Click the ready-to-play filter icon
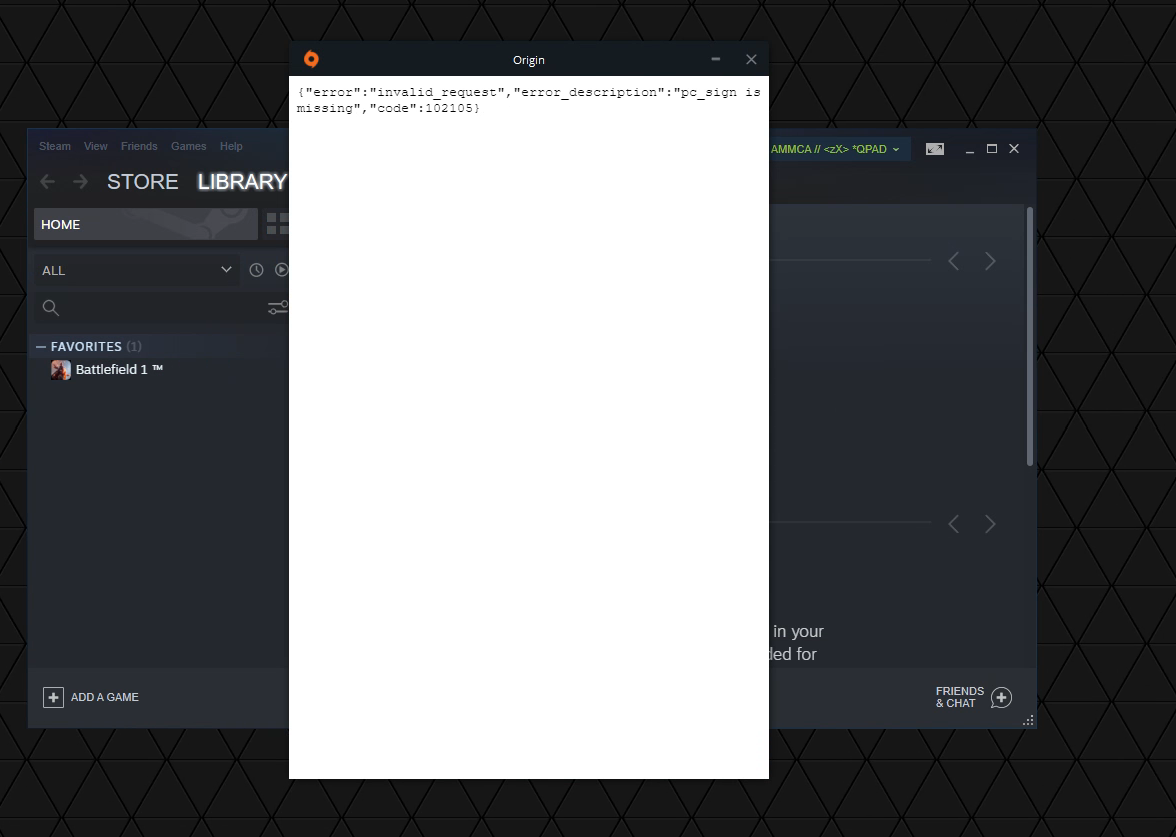The height and width of the screenshot is (837, 1176). coord(281,270)
